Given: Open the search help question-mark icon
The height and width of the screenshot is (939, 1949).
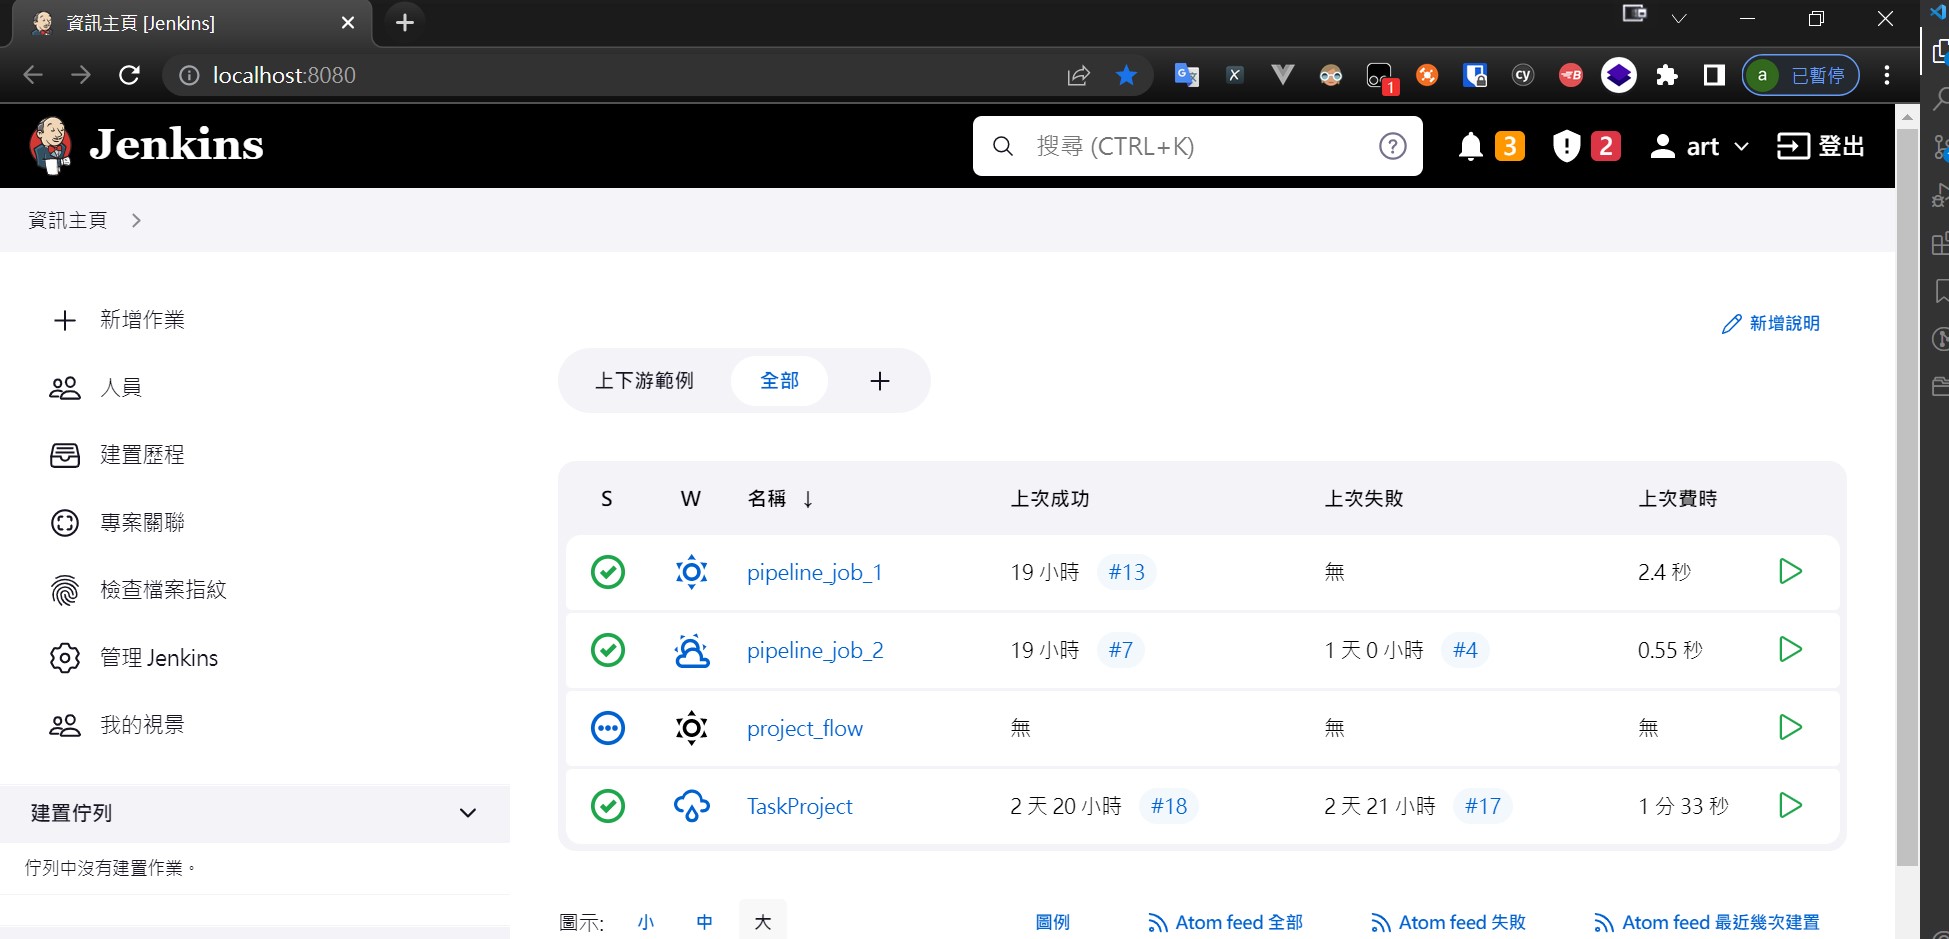Looking at the screenshot, I should [1392, 146].
